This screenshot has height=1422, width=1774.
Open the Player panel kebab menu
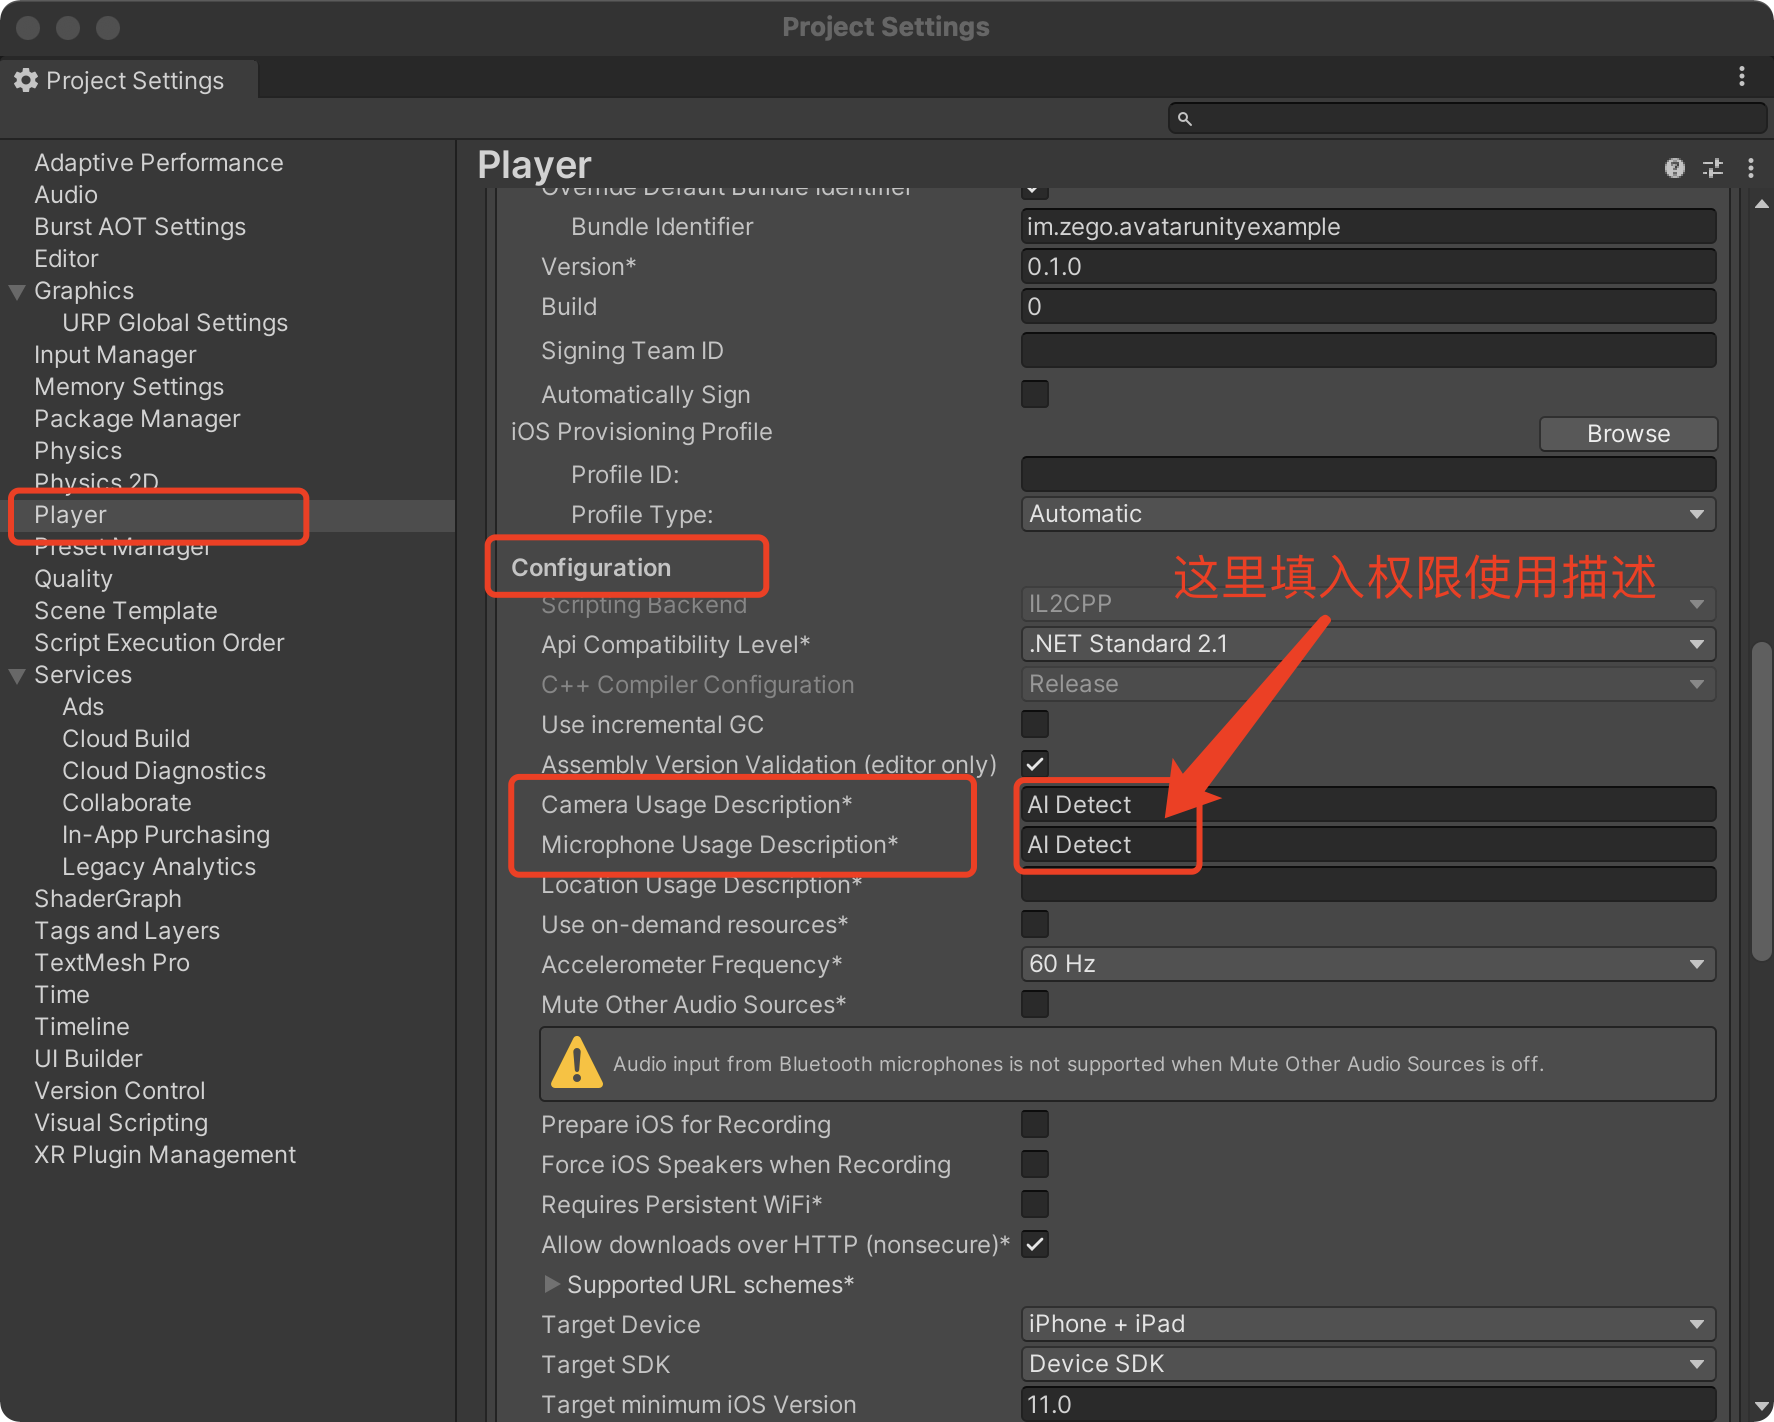[x=1750, y=168]
